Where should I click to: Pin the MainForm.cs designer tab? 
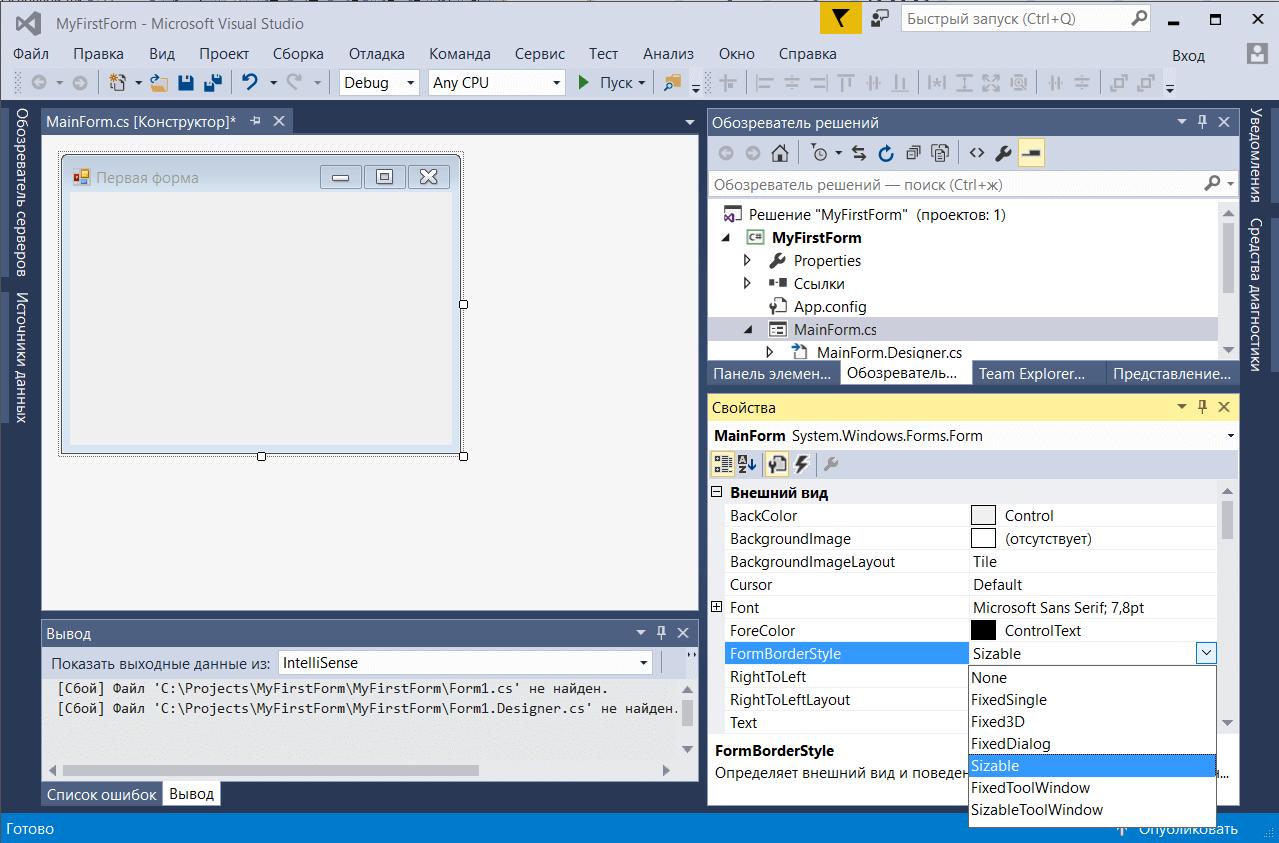255,121
